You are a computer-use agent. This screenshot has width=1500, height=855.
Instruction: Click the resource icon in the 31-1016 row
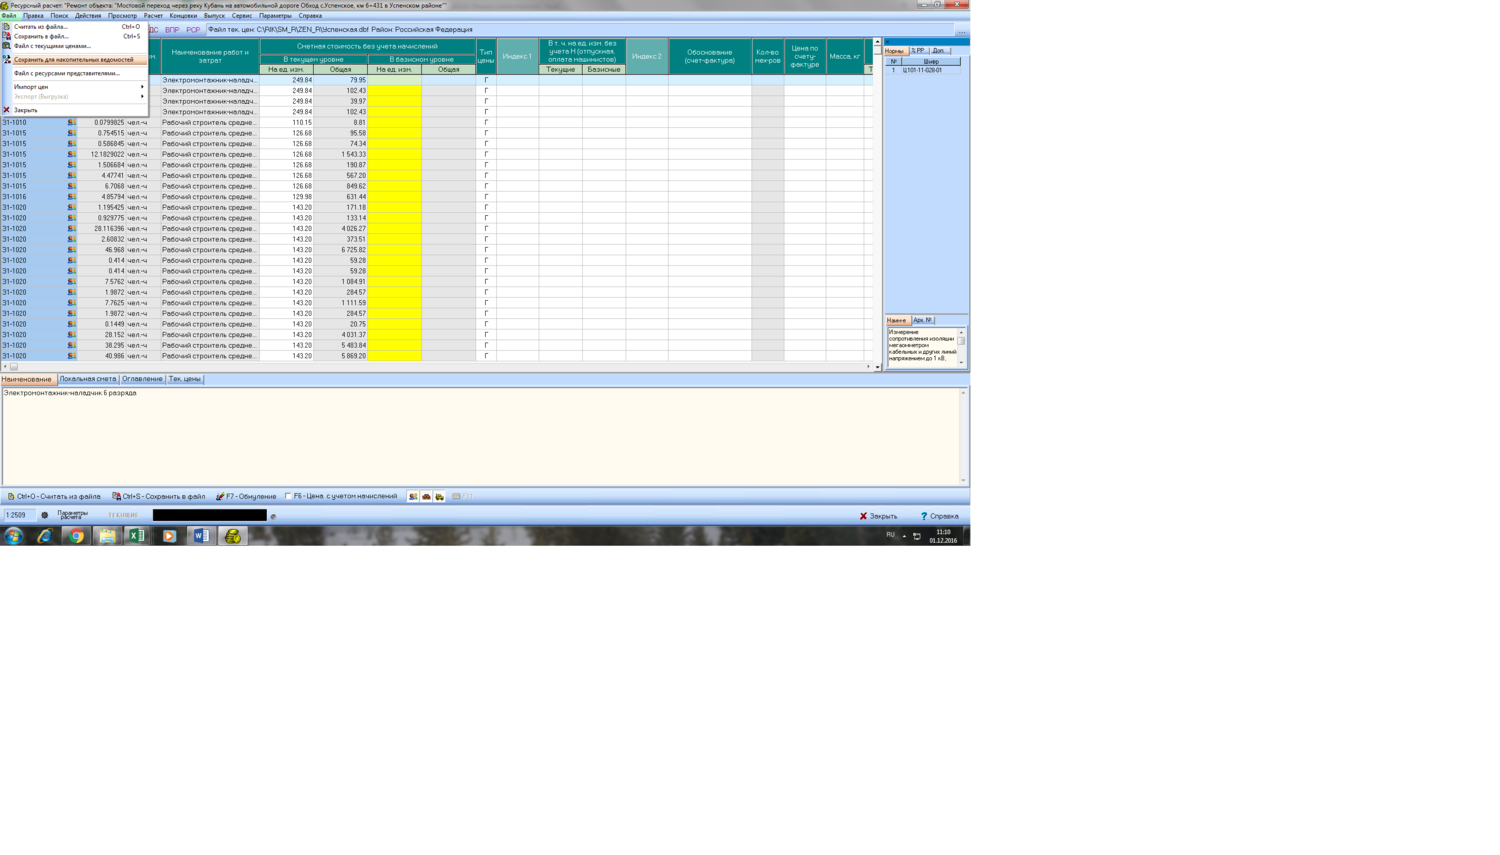(x=71, y=197)
